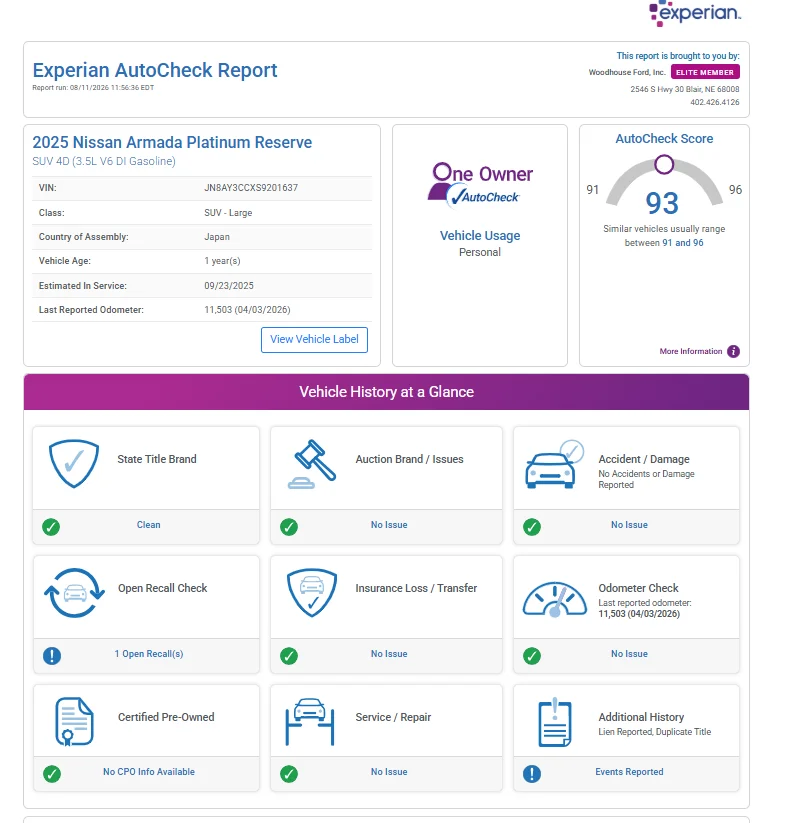Click the Clean title status link

pyautogui.click(x=148, y=524)
